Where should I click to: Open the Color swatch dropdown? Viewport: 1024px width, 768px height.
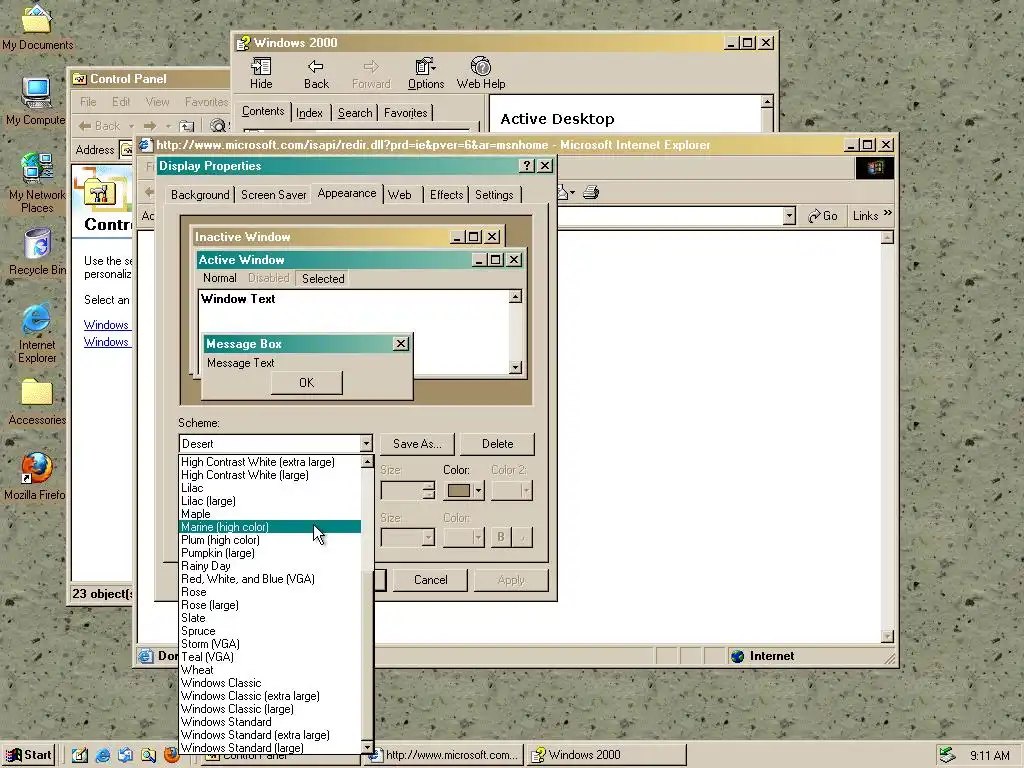[478, 490]
